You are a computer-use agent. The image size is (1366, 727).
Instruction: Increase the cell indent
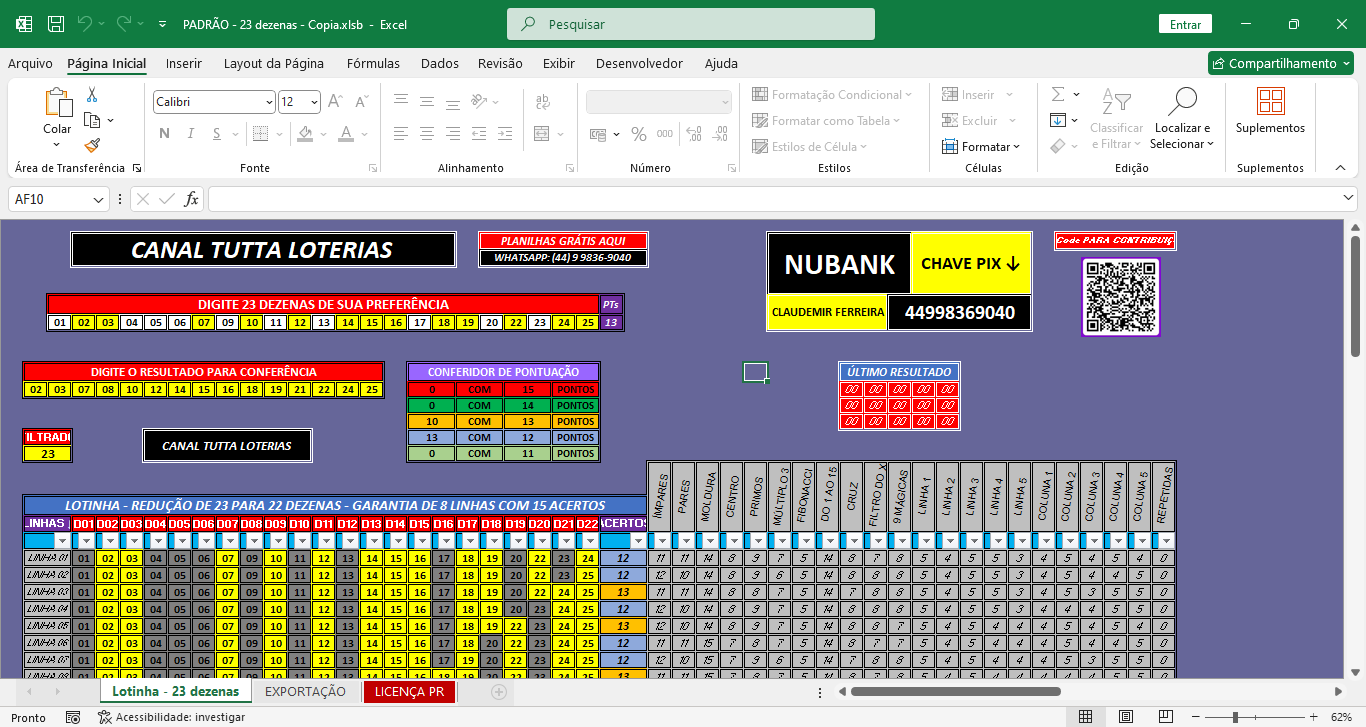click(506, 134)
